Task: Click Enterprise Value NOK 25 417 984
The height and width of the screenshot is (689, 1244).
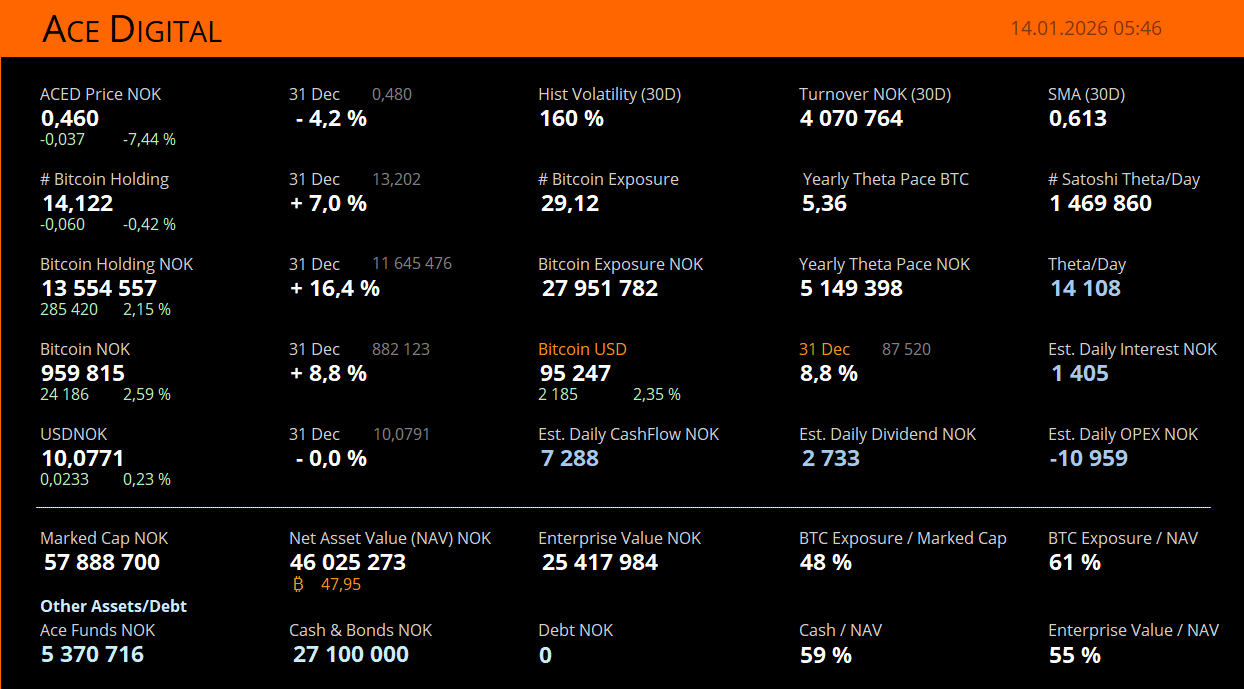Action: coord(600,562)
